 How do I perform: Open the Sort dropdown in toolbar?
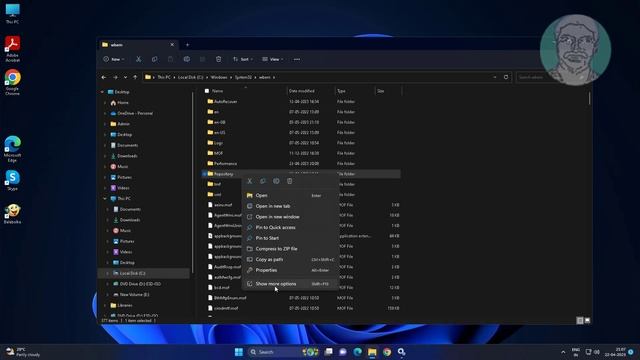243,59
